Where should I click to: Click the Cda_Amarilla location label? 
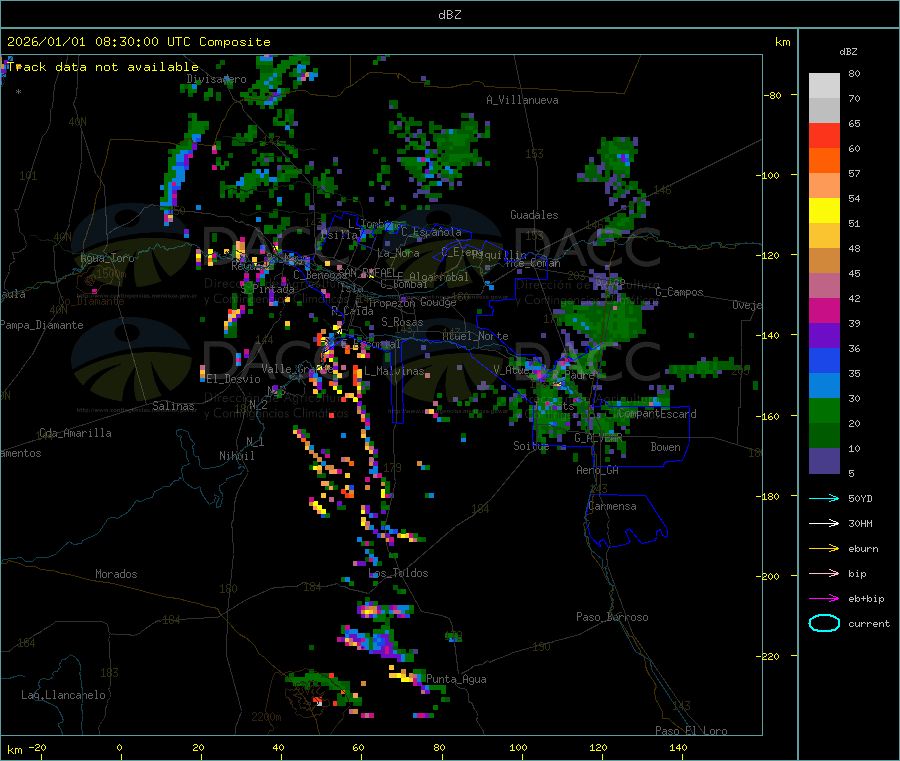75,433
